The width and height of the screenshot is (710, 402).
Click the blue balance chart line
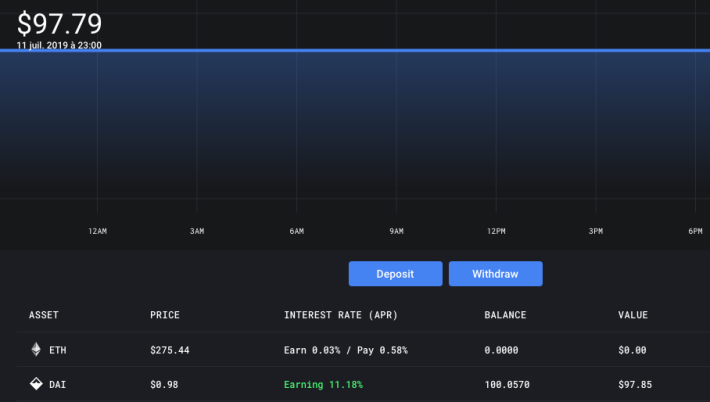[355, 50]
